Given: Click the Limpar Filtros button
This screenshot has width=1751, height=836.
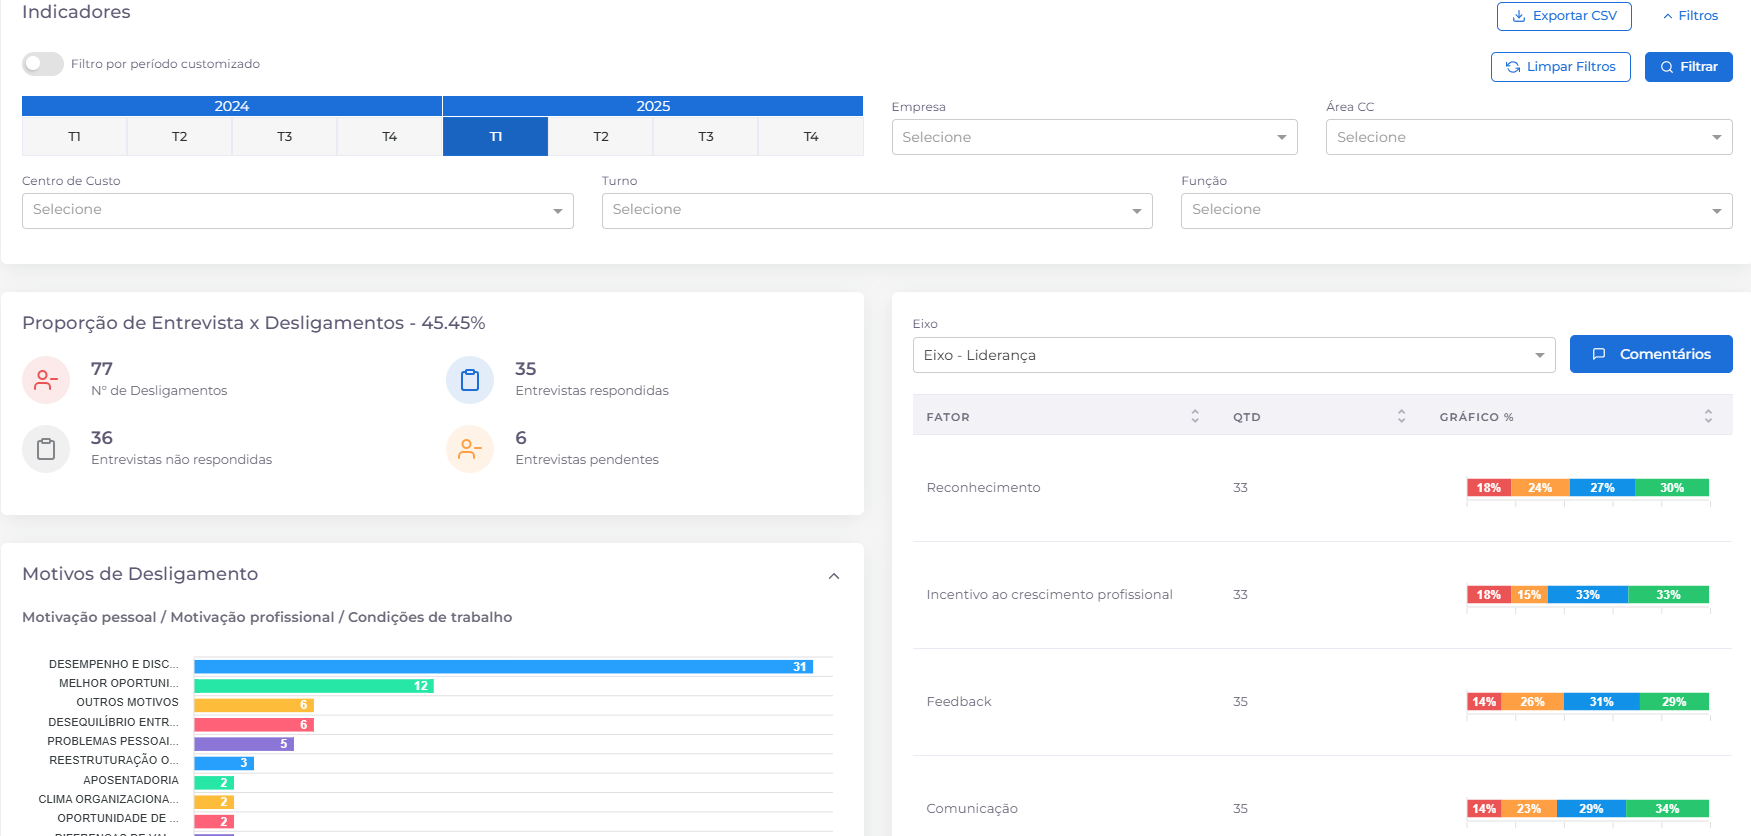Looking at the screenshot, I should click(x=1561, y=67).
